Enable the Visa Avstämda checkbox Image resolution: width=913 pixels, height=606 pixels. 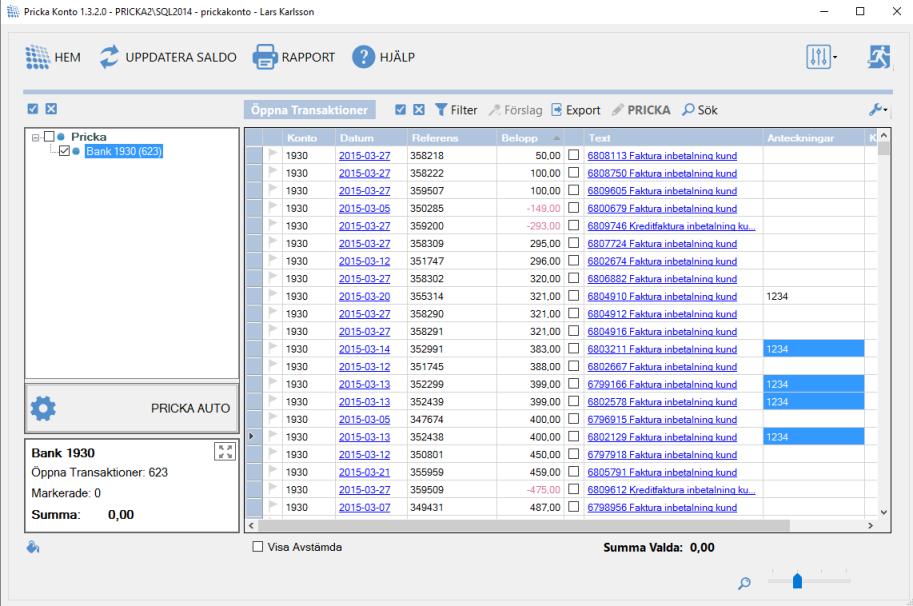[257, 547]
